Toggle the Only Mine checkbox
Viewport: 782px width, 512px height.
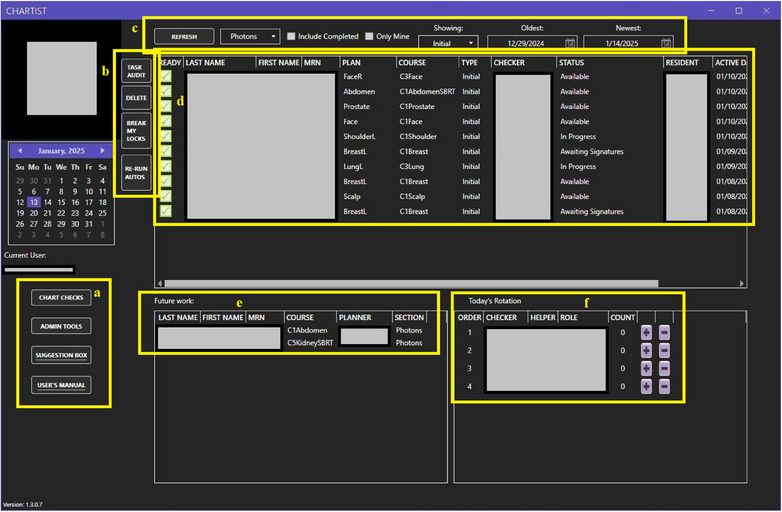pyautogui.click(x=369, y=36)
